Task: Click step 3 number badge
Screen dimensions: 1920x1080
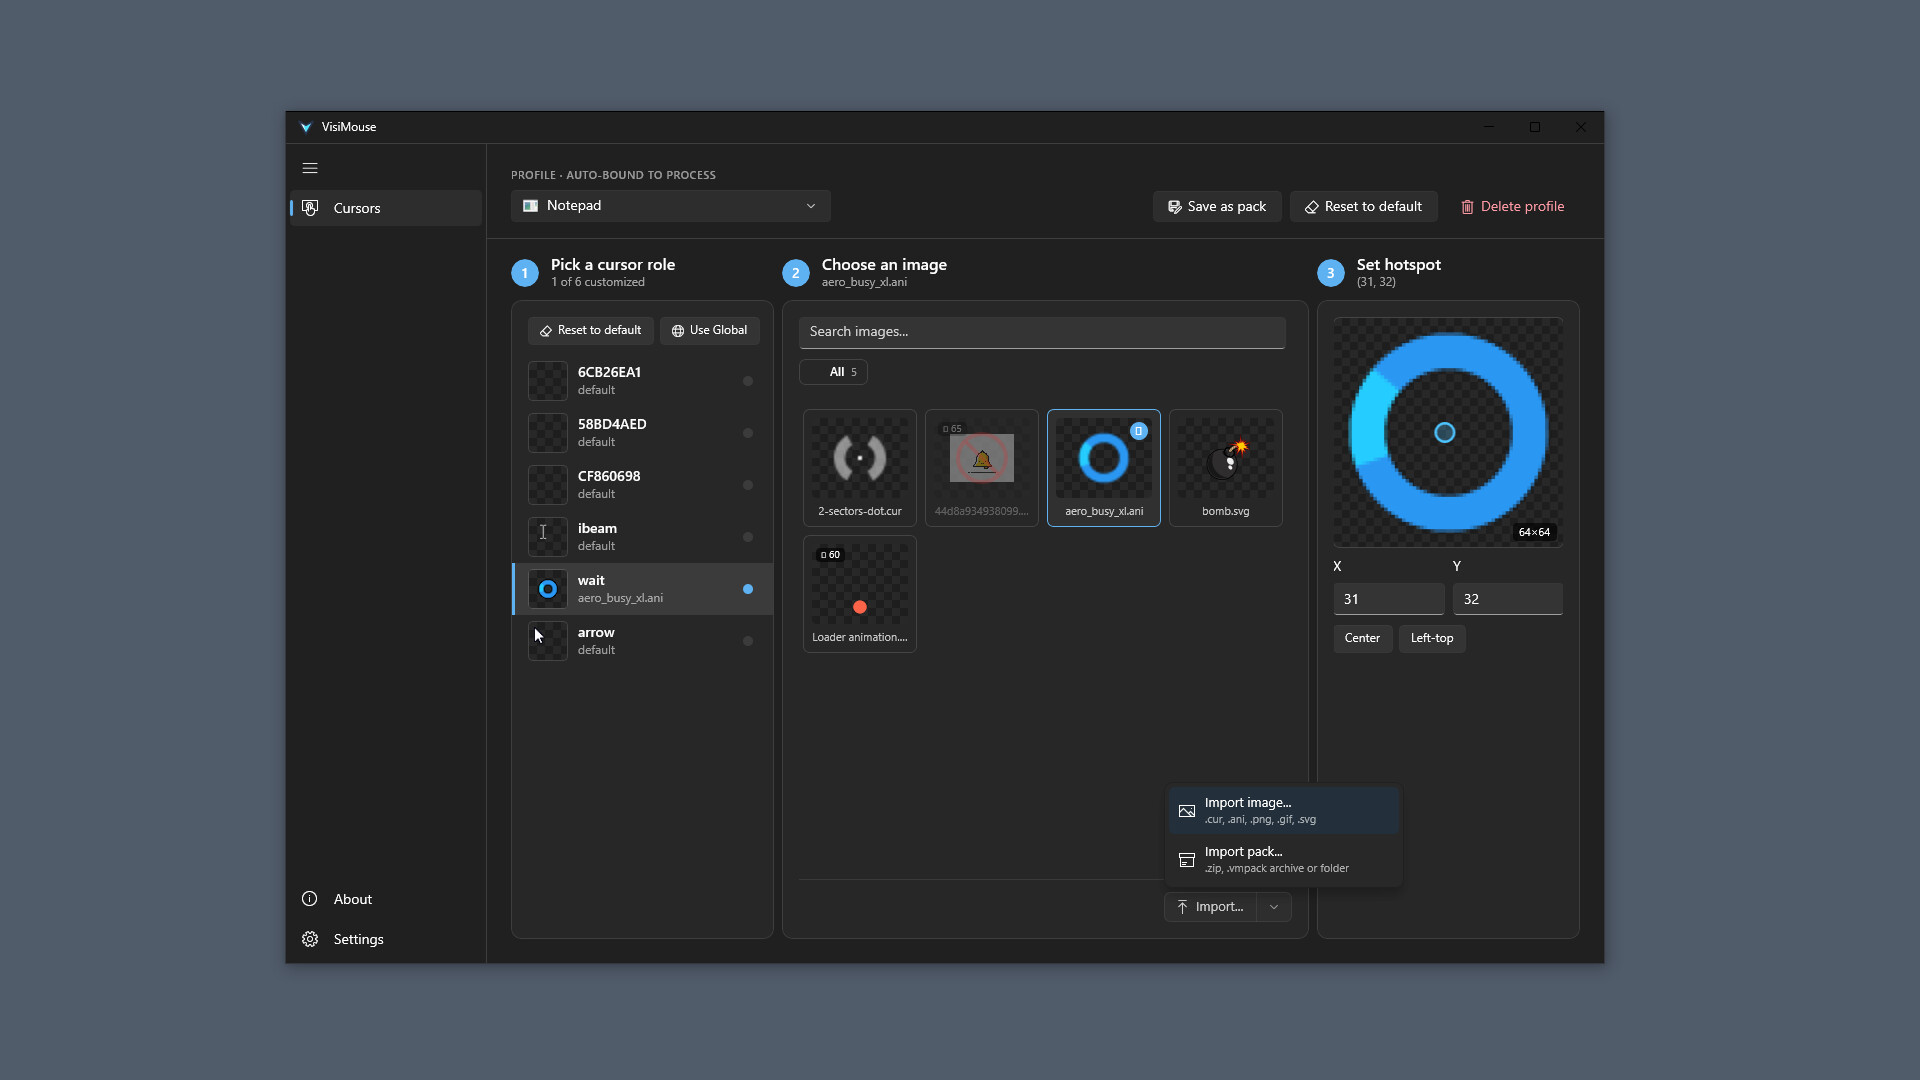Action: [1331, 273]
